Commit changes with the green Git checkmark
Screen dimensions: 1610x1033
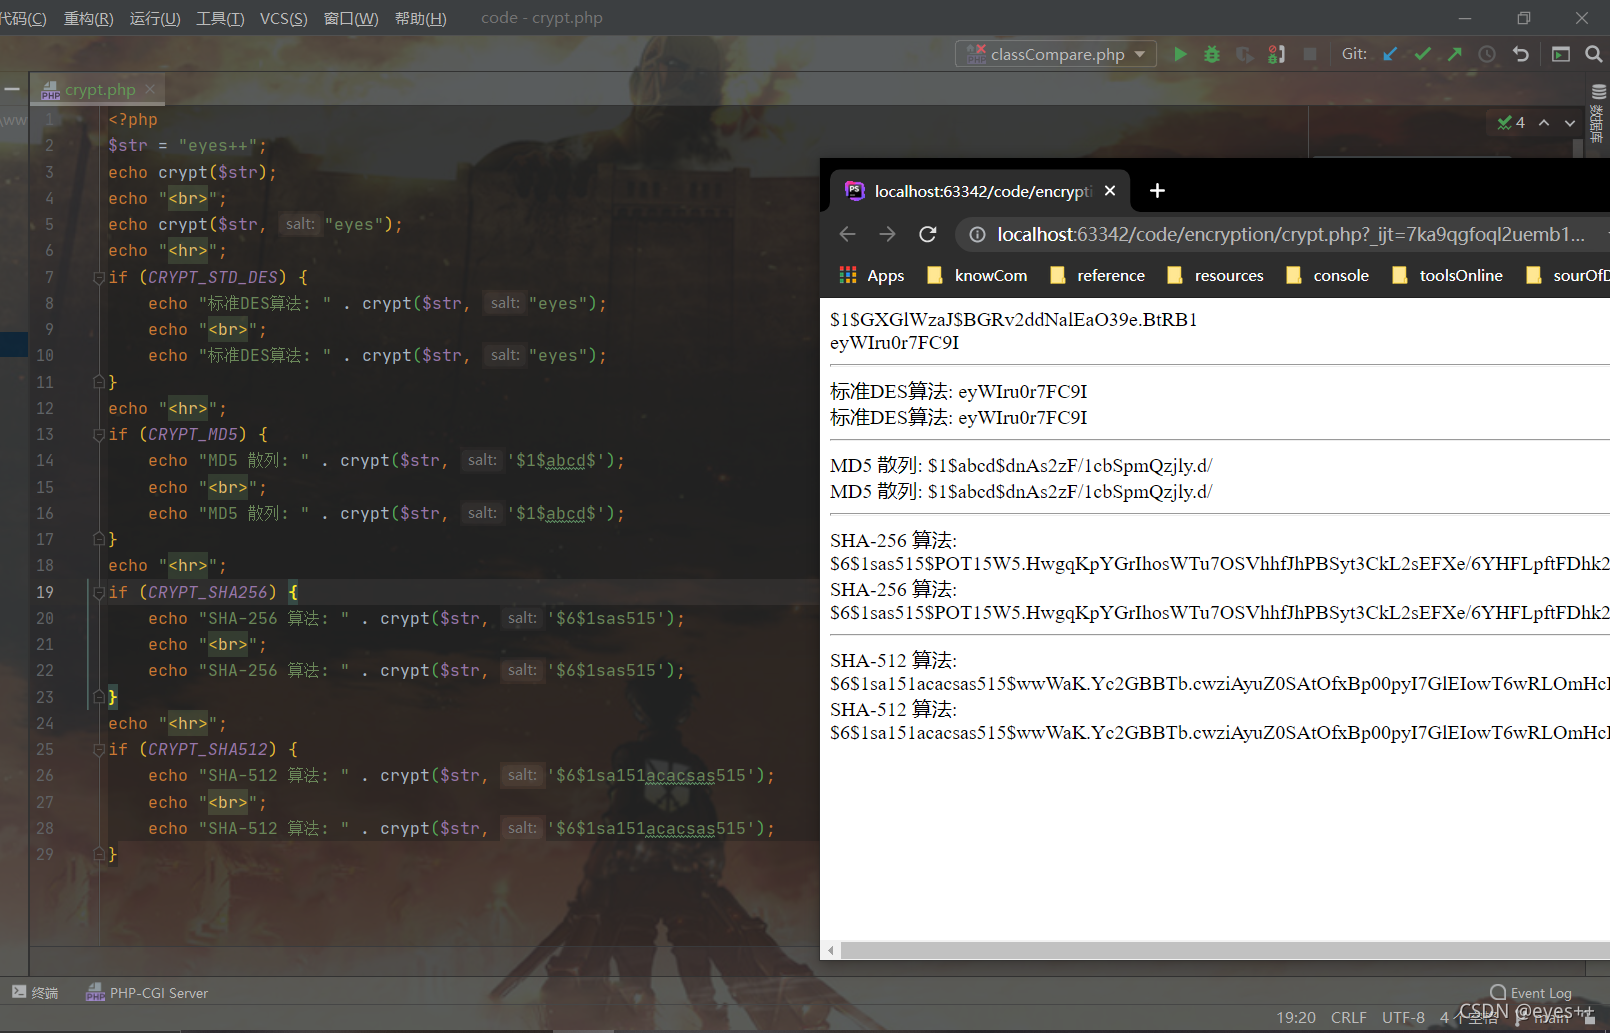pyautogui.click(x=1422, y=54)
